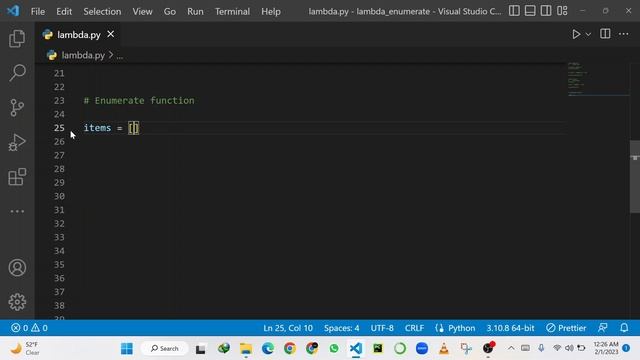640x360 pixels.
Task: Select the lambda.py editor tab
Action: tap(78, 35)
